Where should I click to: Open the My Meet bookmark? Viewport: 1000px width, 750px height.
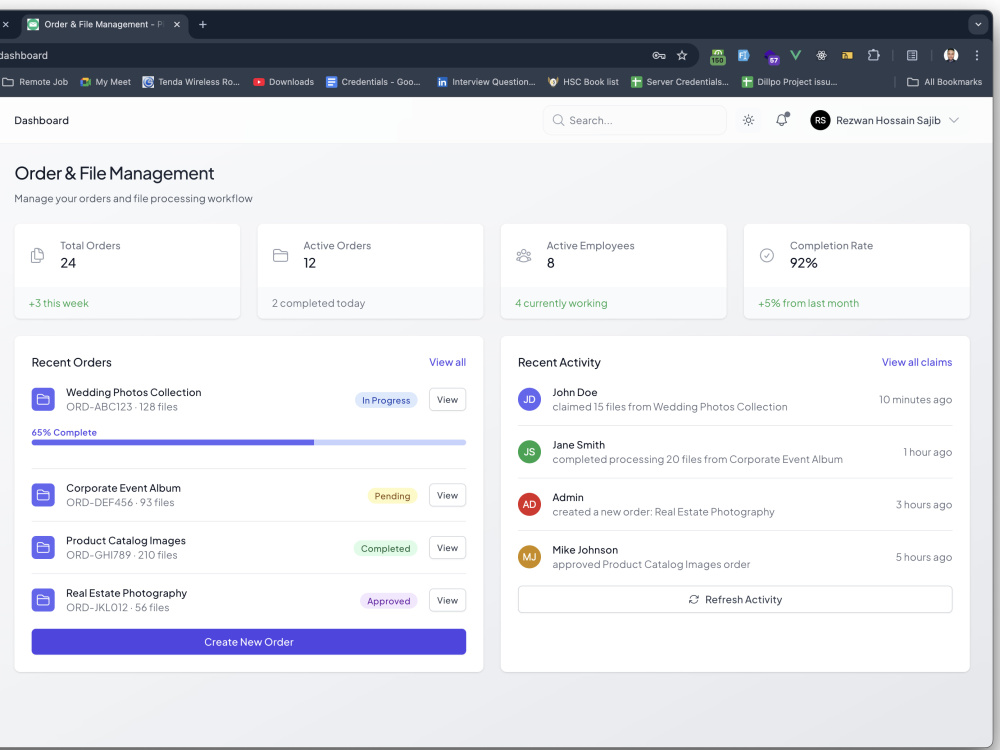[105, 82]
